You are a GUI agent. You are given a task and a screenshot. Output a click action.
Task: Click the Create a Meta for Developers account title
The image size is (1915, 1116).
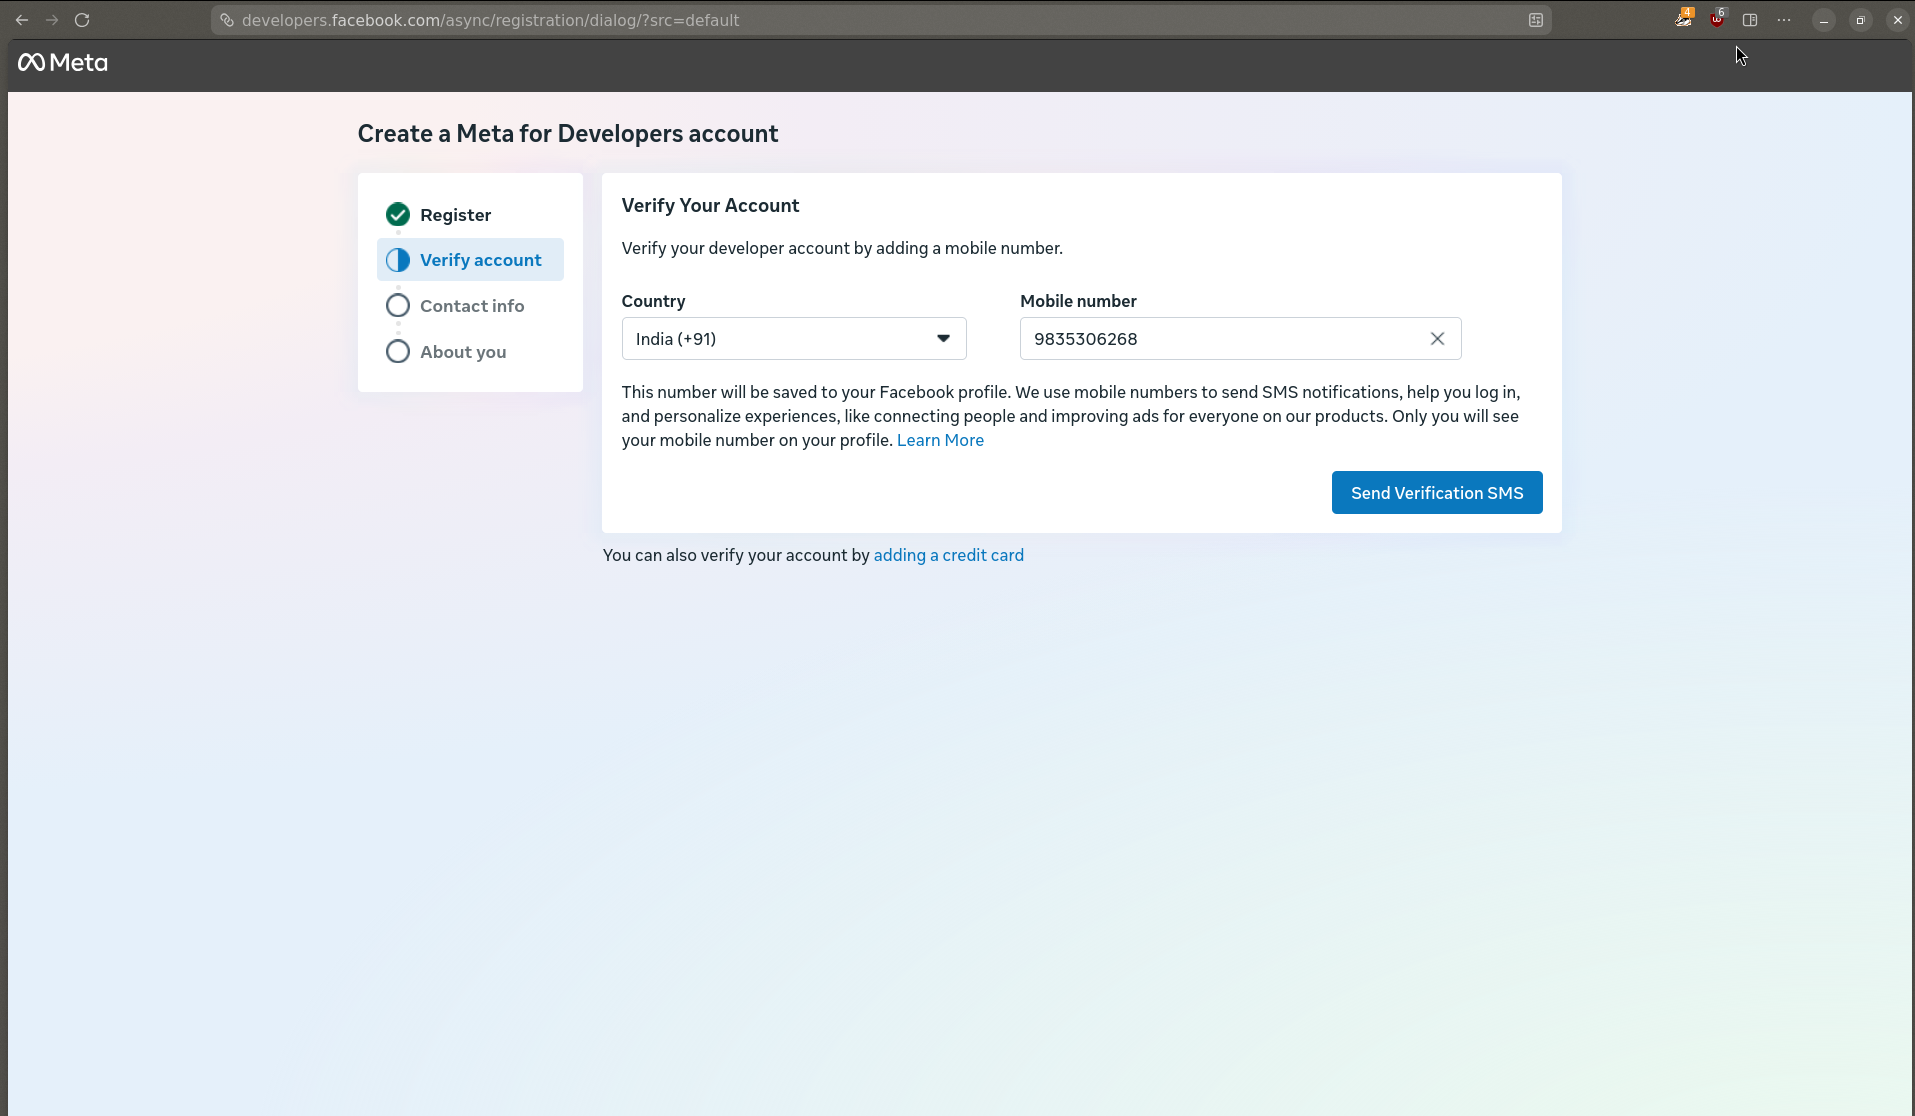568,134
